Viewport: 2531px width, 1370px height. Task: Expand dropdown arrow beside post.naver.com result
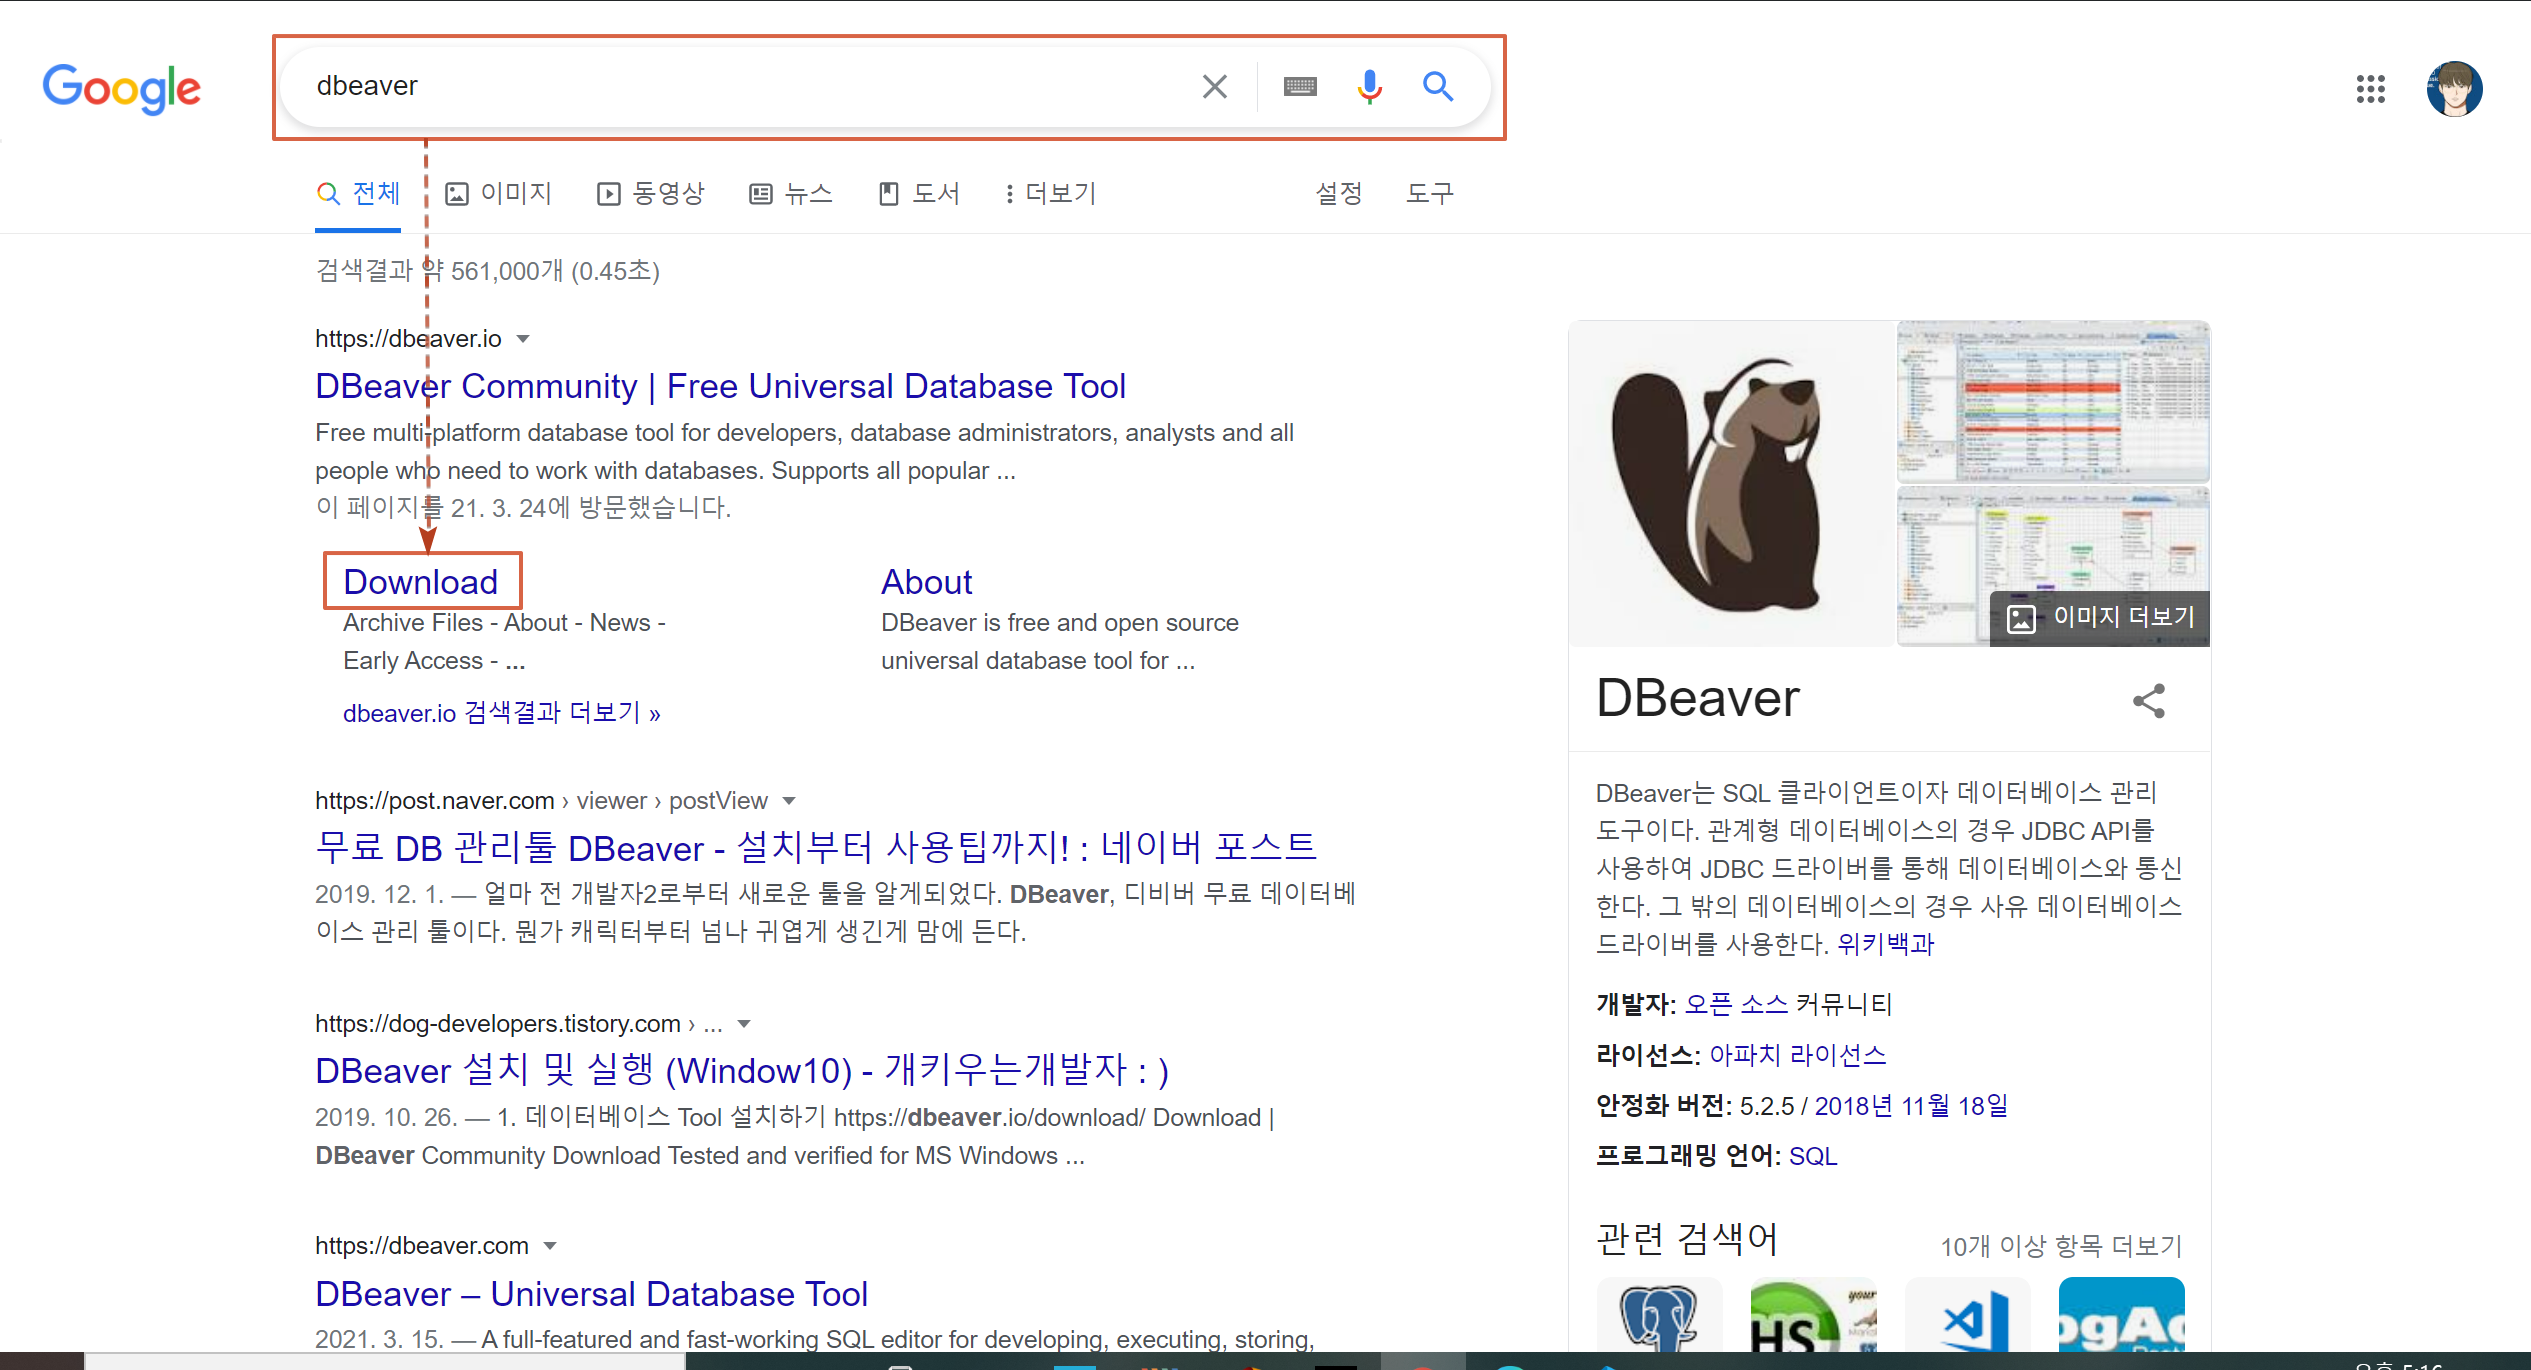789,801
